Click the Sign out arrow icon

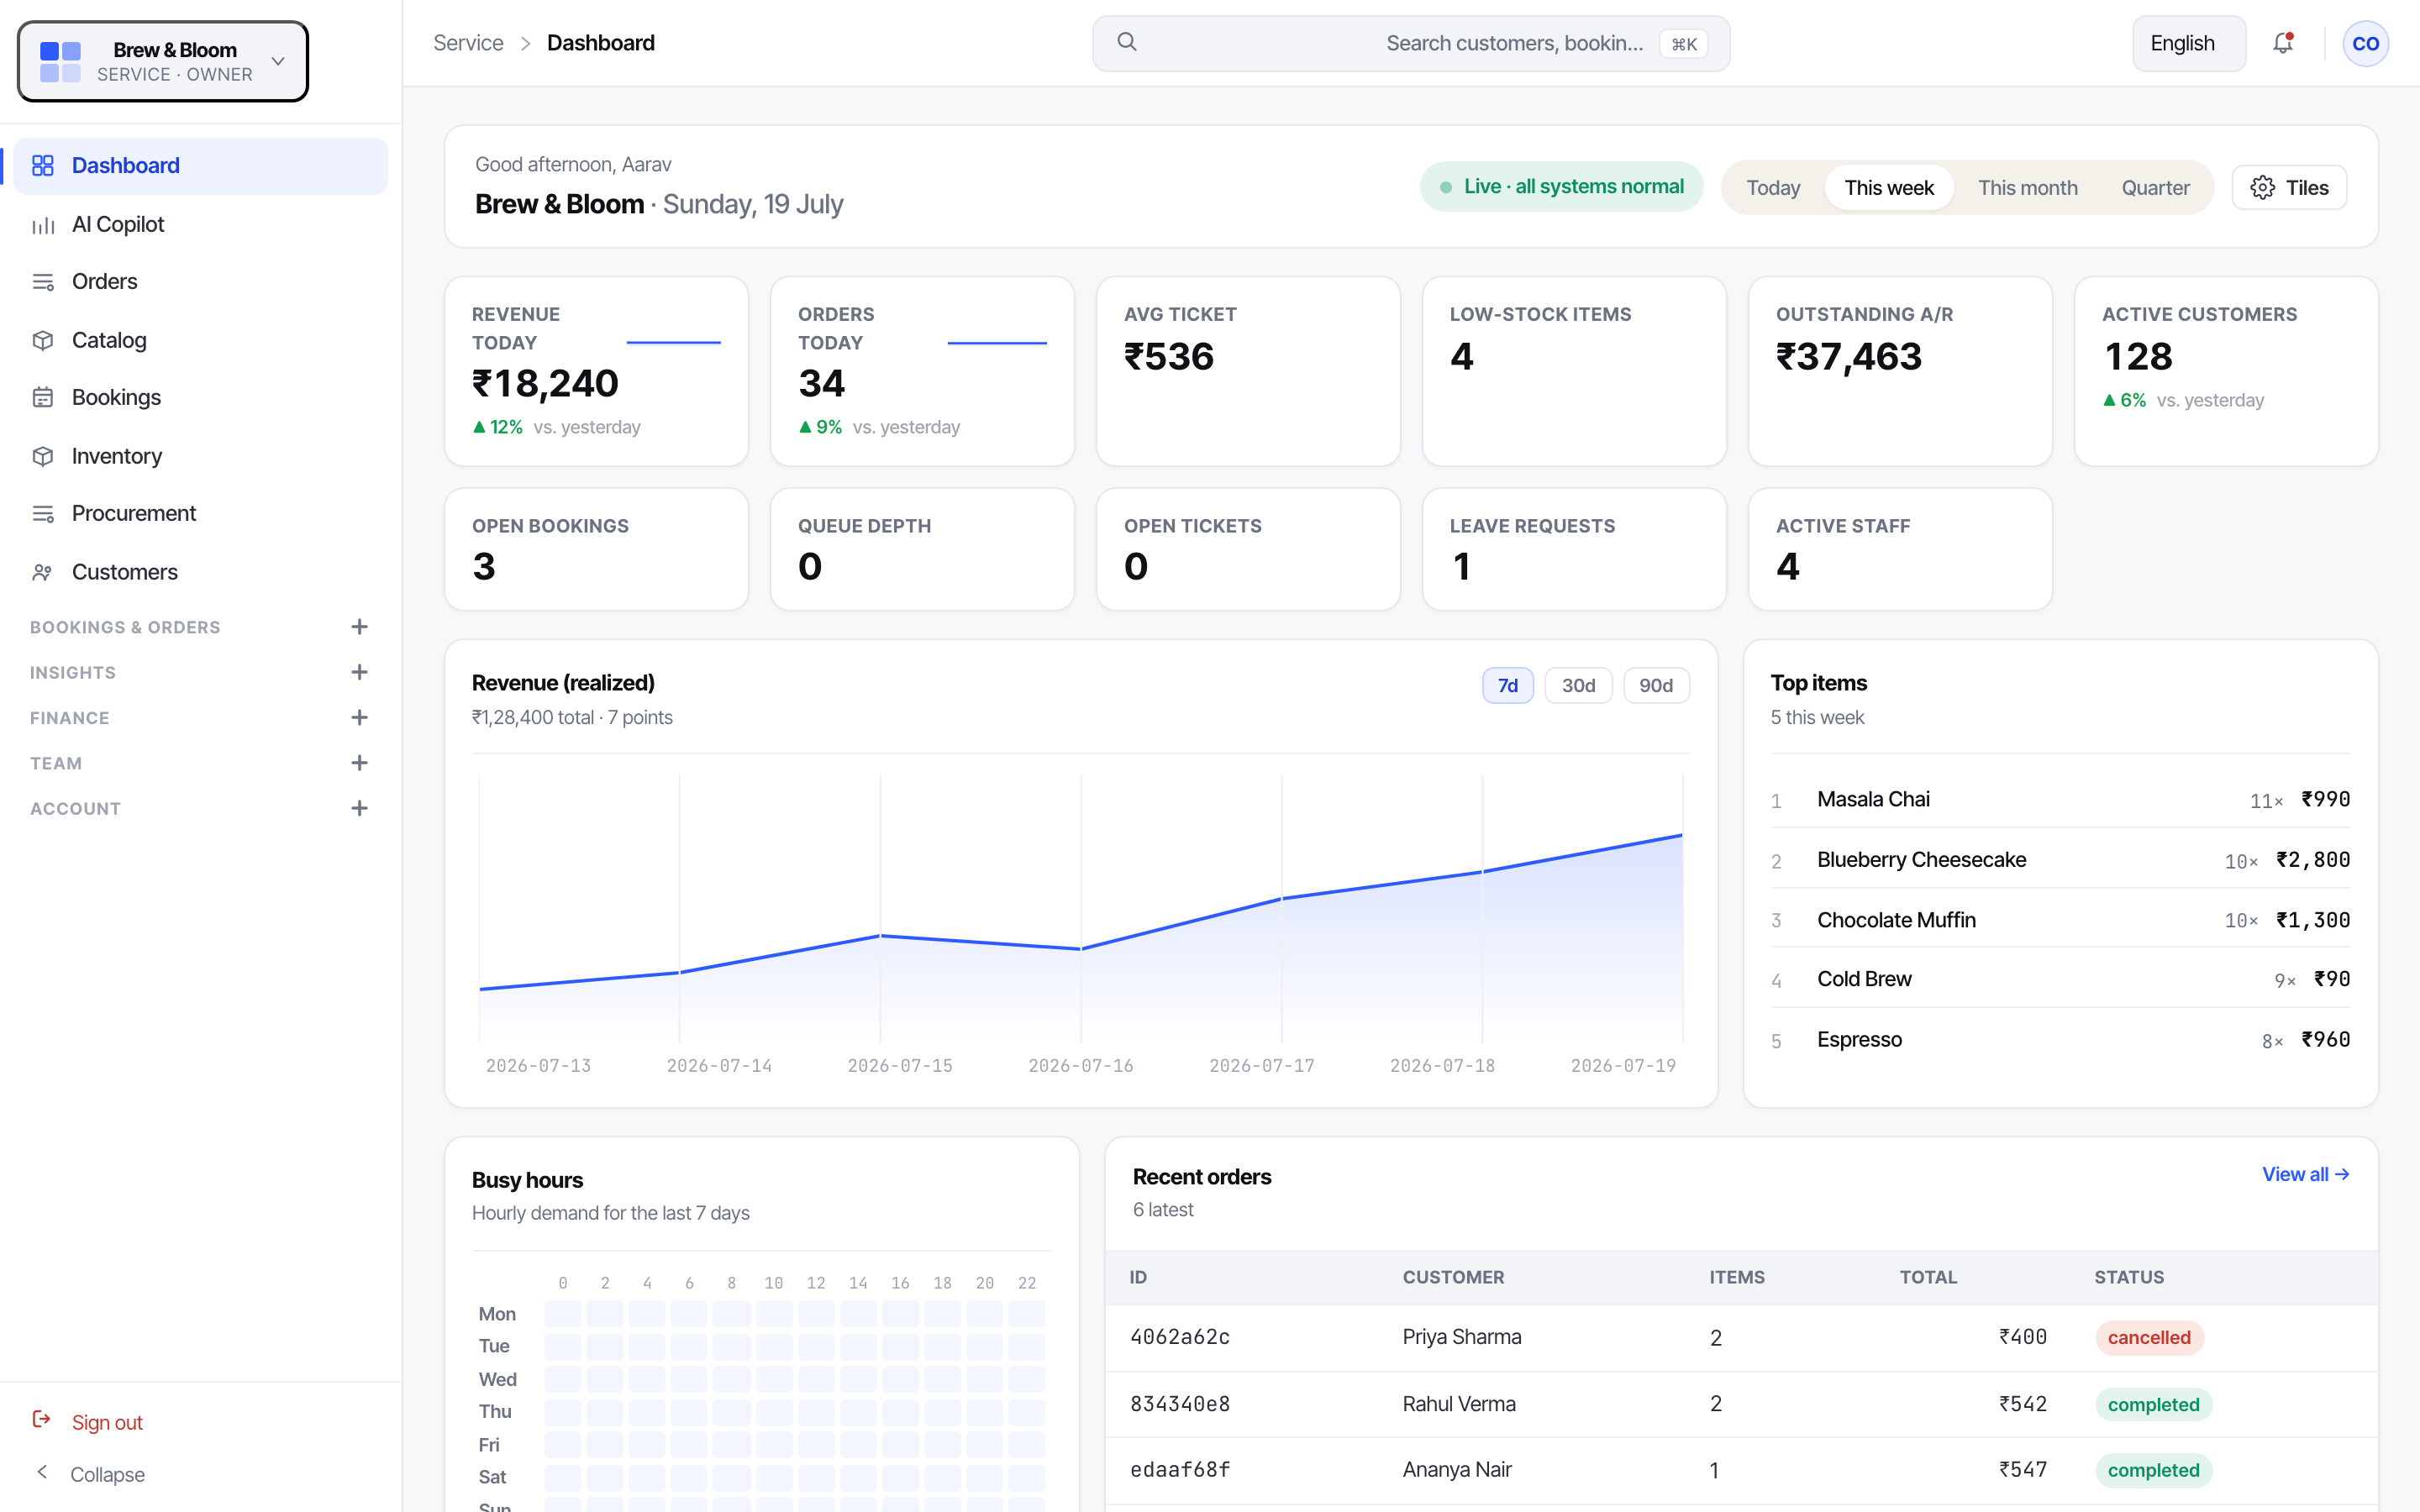pos(42,1420)
